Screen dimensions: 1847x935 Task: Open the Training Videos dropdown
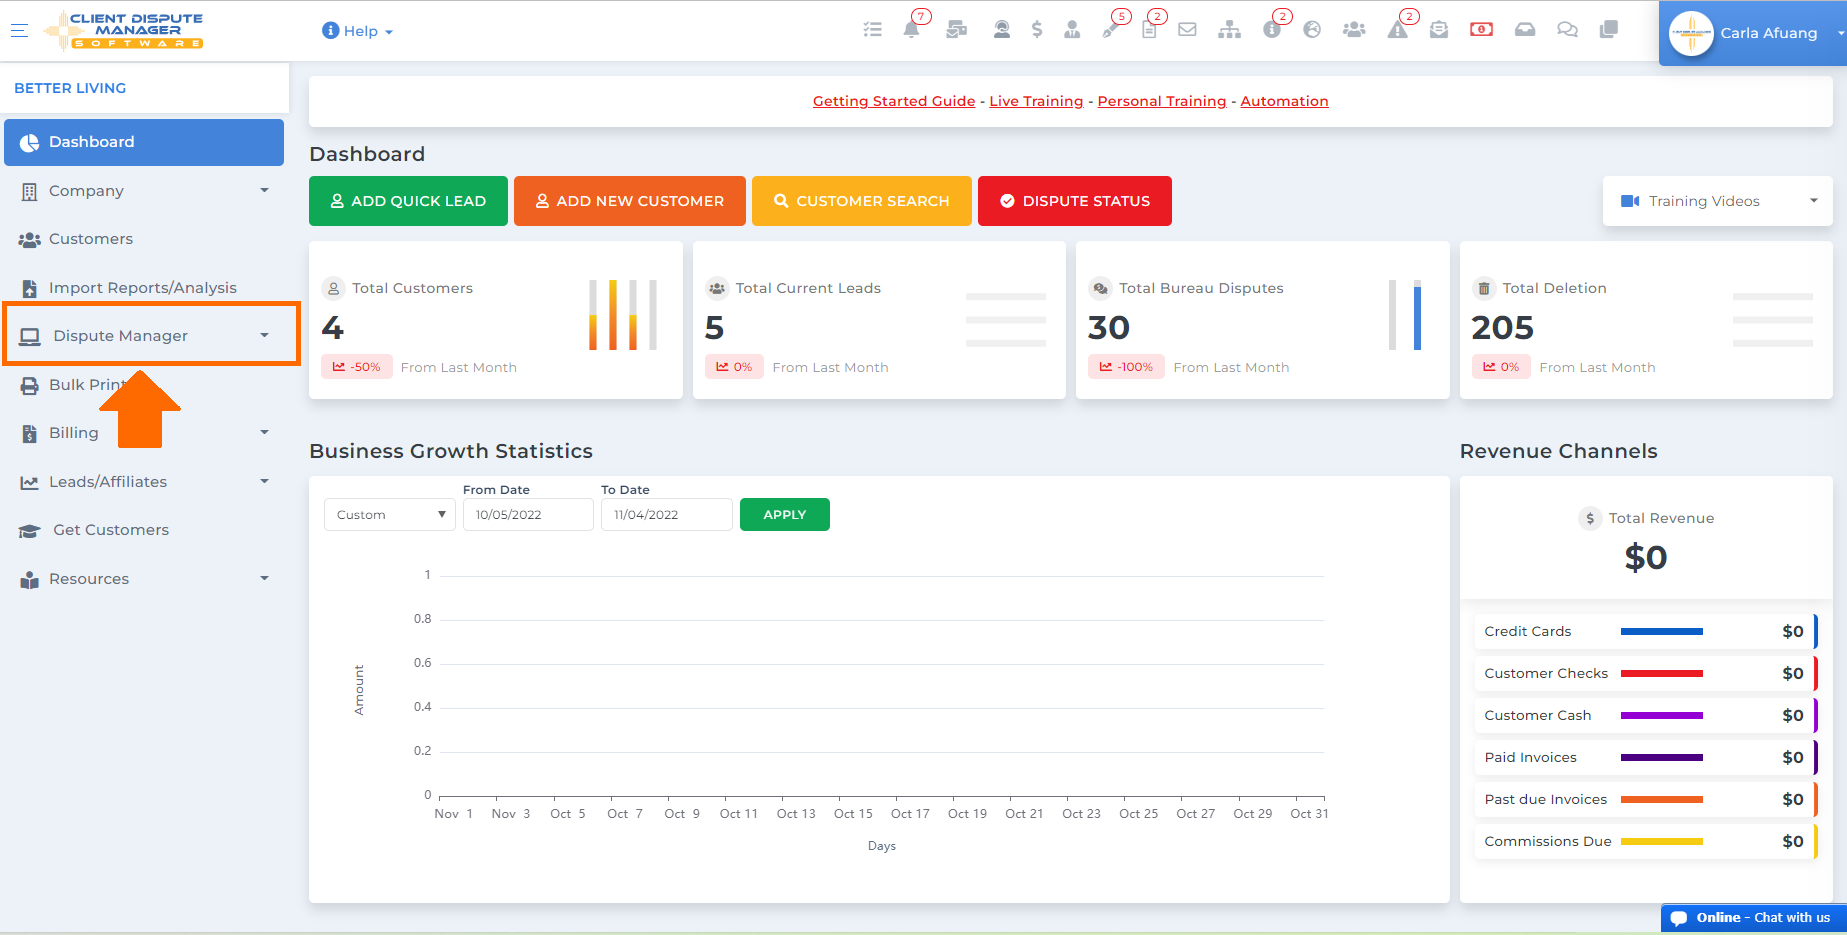[1718, 201]
